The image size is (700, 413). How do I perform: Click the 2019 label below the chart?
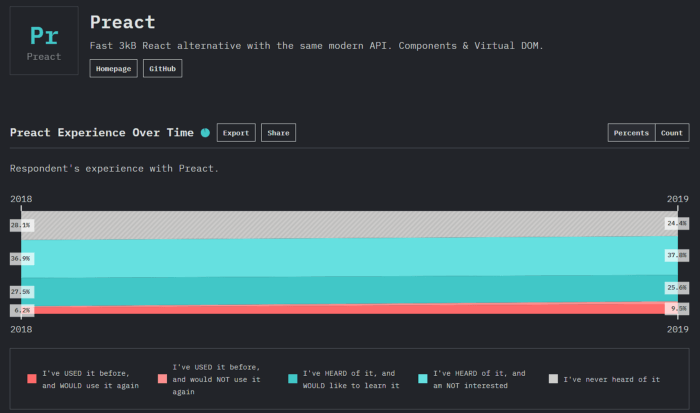[678, 329]
